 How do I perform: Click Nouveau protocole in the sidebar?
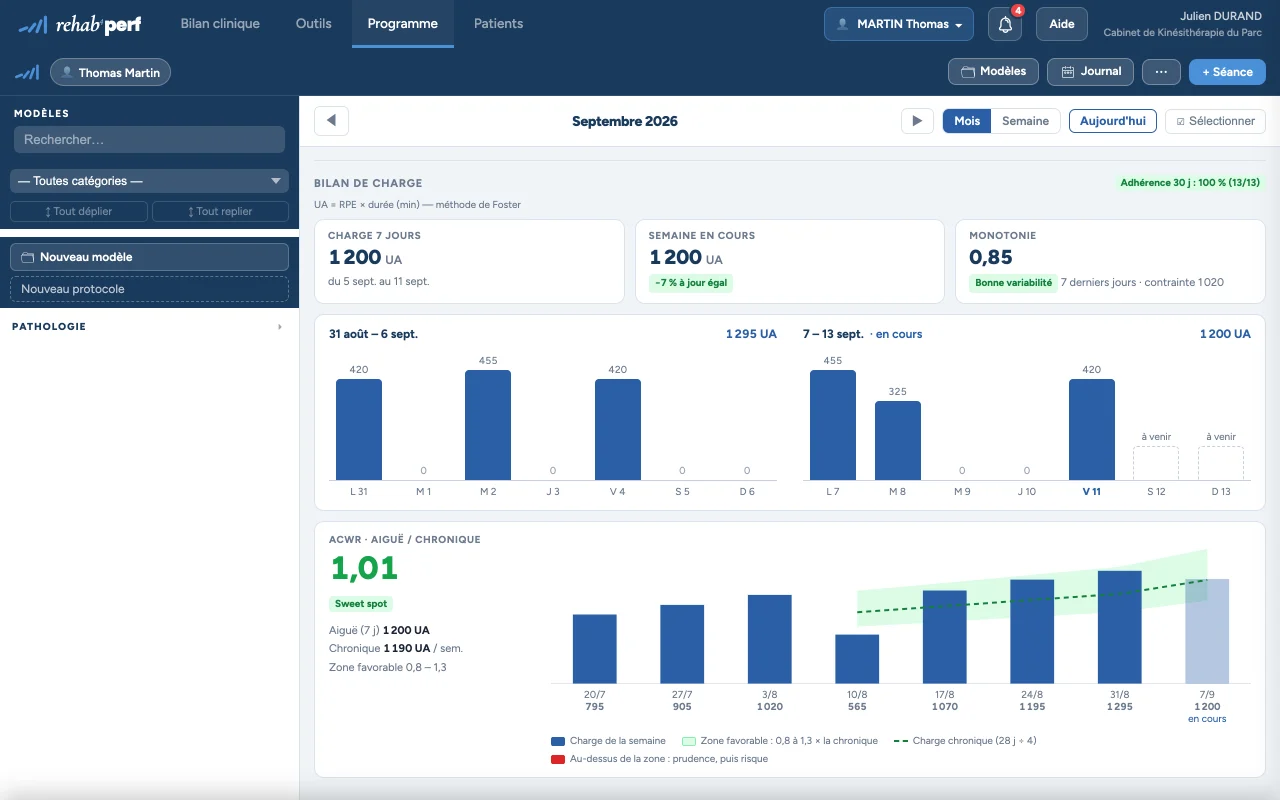pyautogui.click(x=149, y=289)
